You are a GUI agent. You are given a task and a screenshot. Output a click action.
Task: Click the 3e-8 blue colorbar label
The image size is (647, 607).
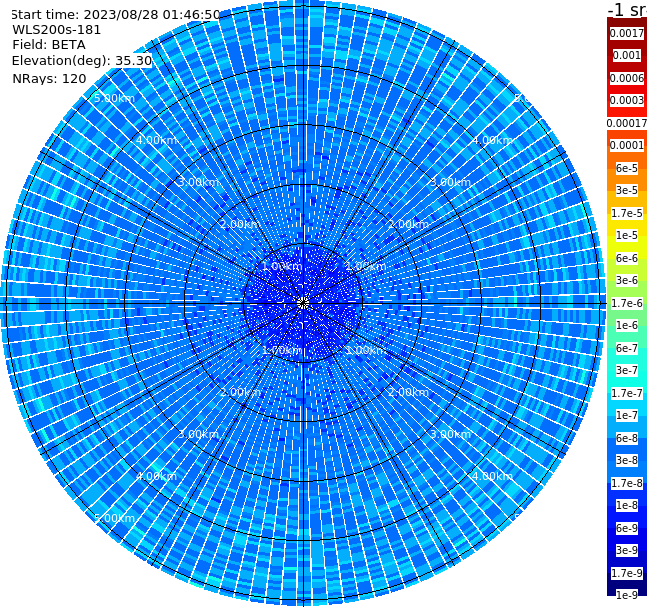point(627,460)
